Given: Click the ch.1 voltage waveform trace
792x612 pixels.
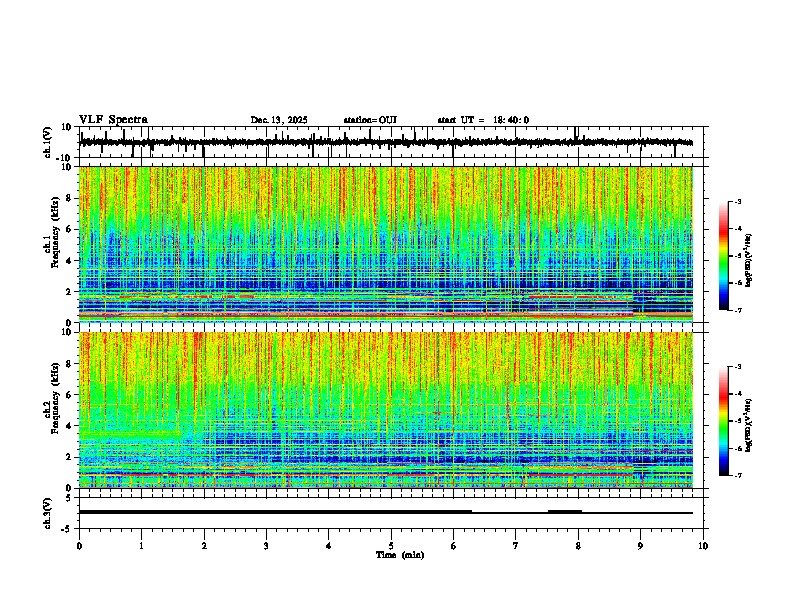Looking at the screenshot, I should (386, 142).
